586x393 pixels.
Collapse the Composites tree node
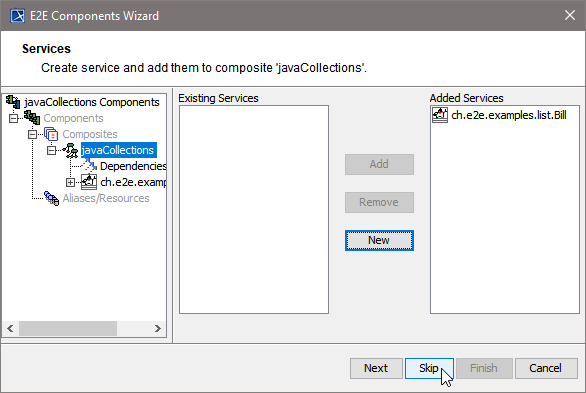33,134
